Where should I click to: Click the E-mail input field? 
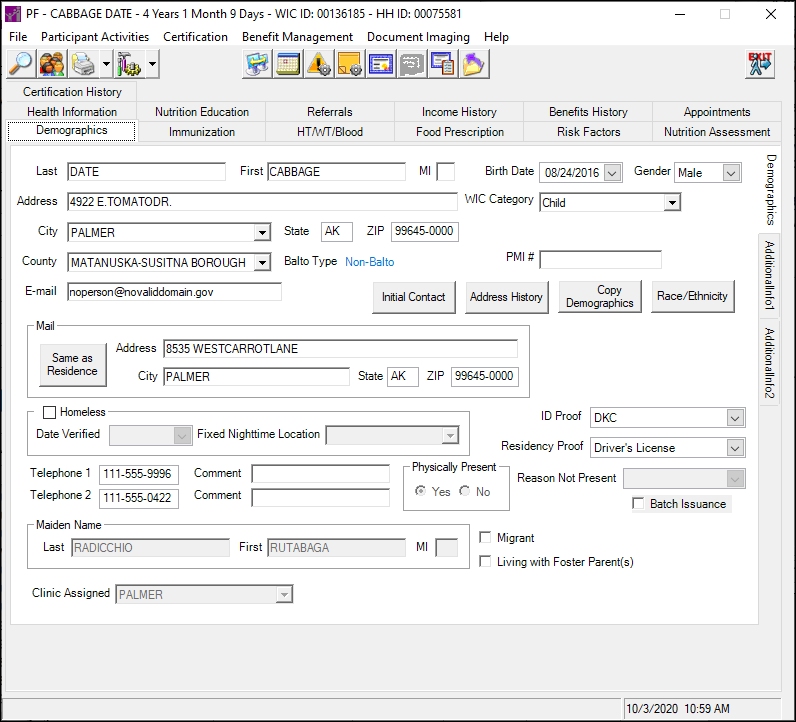[174, 292]
